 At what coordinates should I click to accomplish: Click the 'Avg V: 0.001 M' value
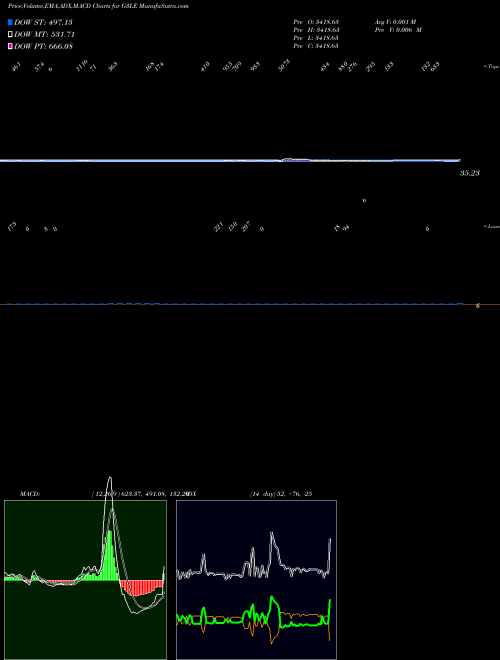click(395, 22)
